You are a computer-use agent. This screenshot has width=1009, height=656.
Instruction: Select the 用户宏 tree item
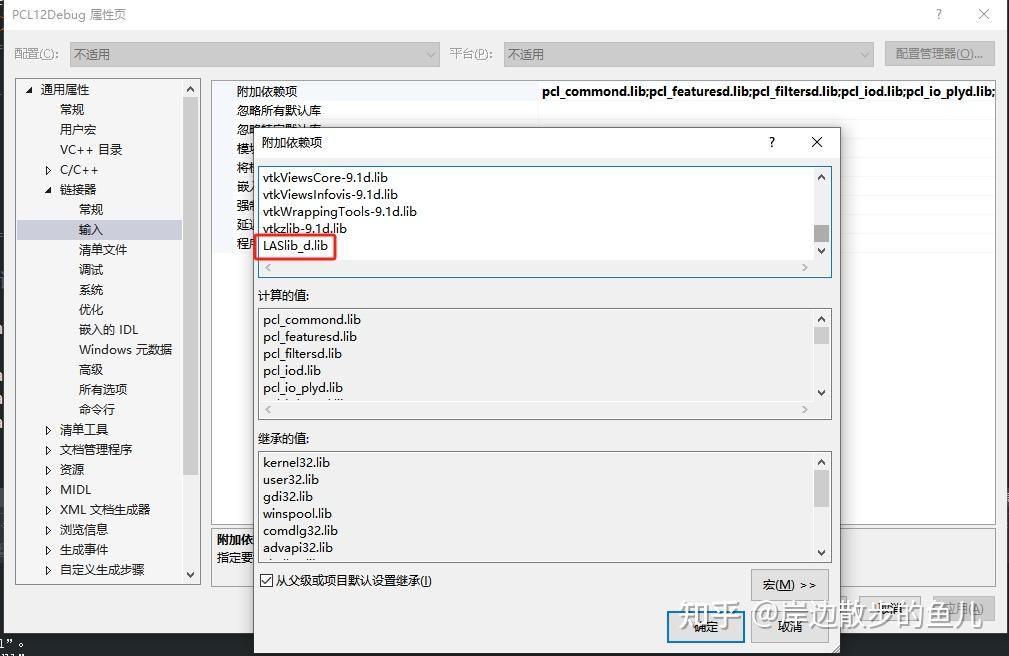pyautogui.click(x=78, y=129)
